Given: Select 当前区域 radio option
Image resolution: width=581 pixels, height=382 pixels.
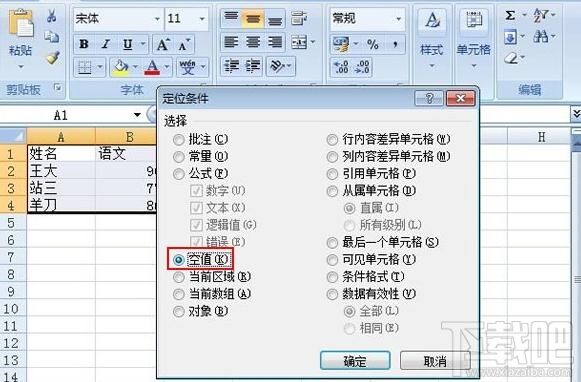Looking at the screenshot, I should 179,277.
